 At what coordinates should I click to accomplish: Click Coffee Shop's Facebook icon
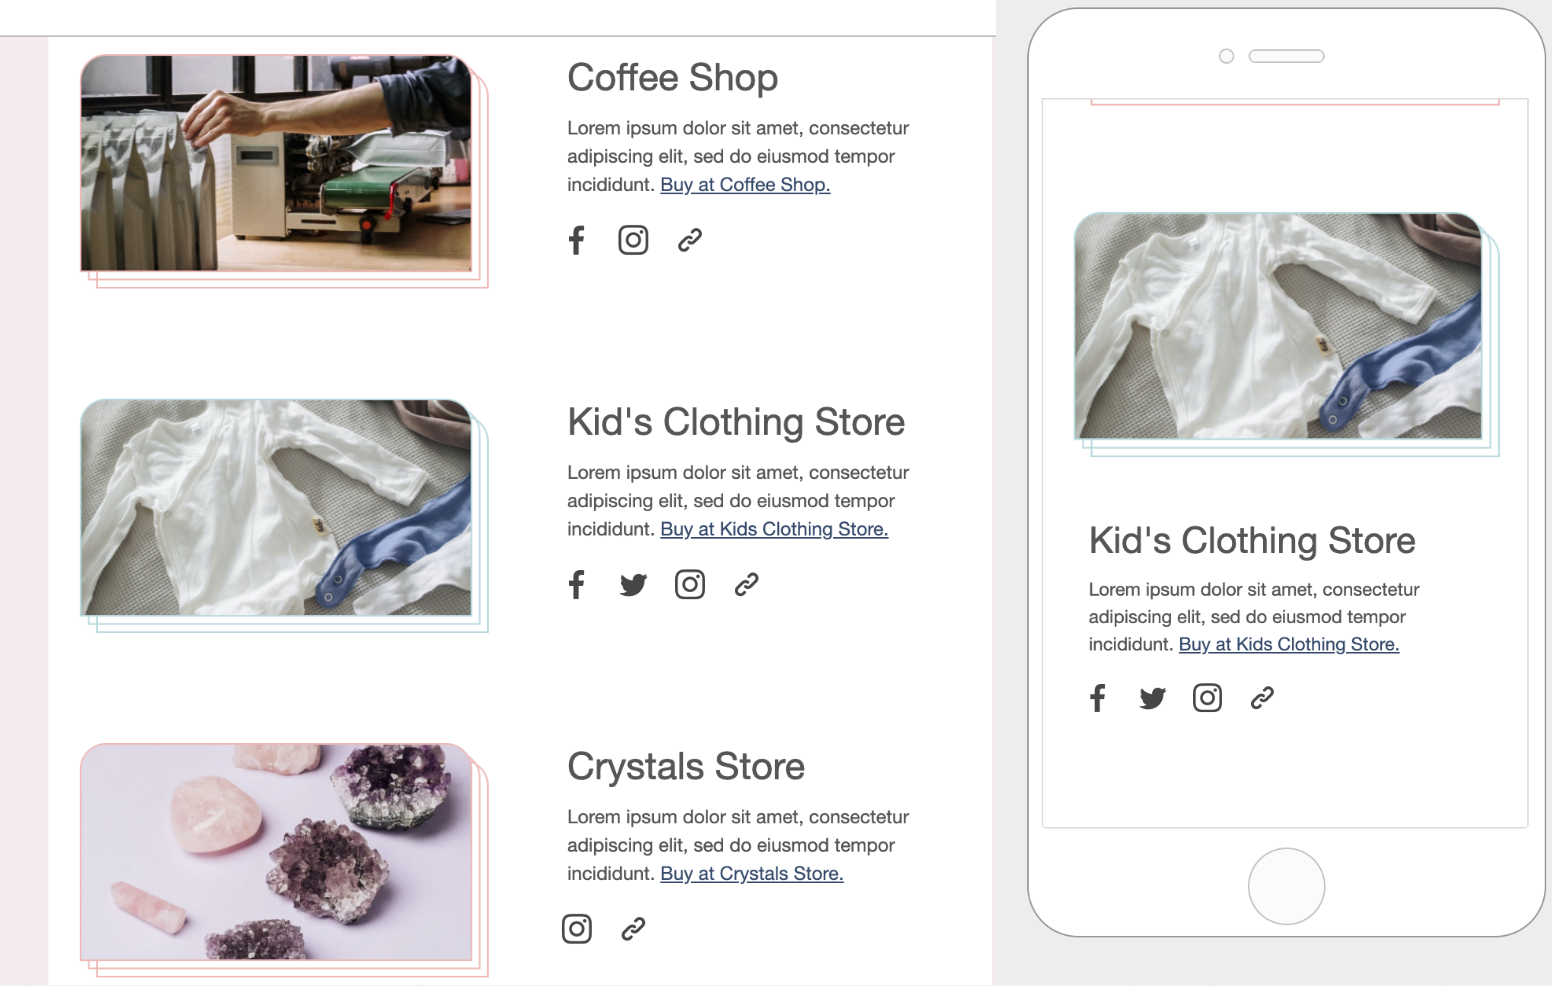click(576, 240)
